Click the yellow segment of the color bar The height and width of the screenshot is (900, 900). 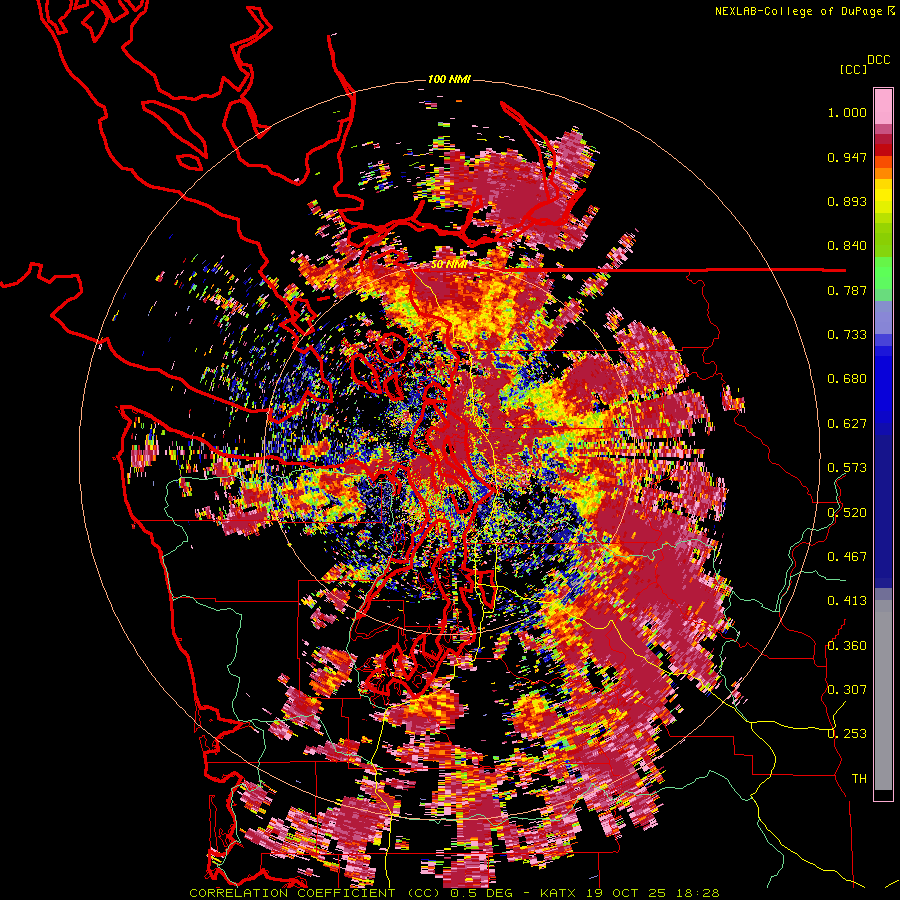point(883,196)
